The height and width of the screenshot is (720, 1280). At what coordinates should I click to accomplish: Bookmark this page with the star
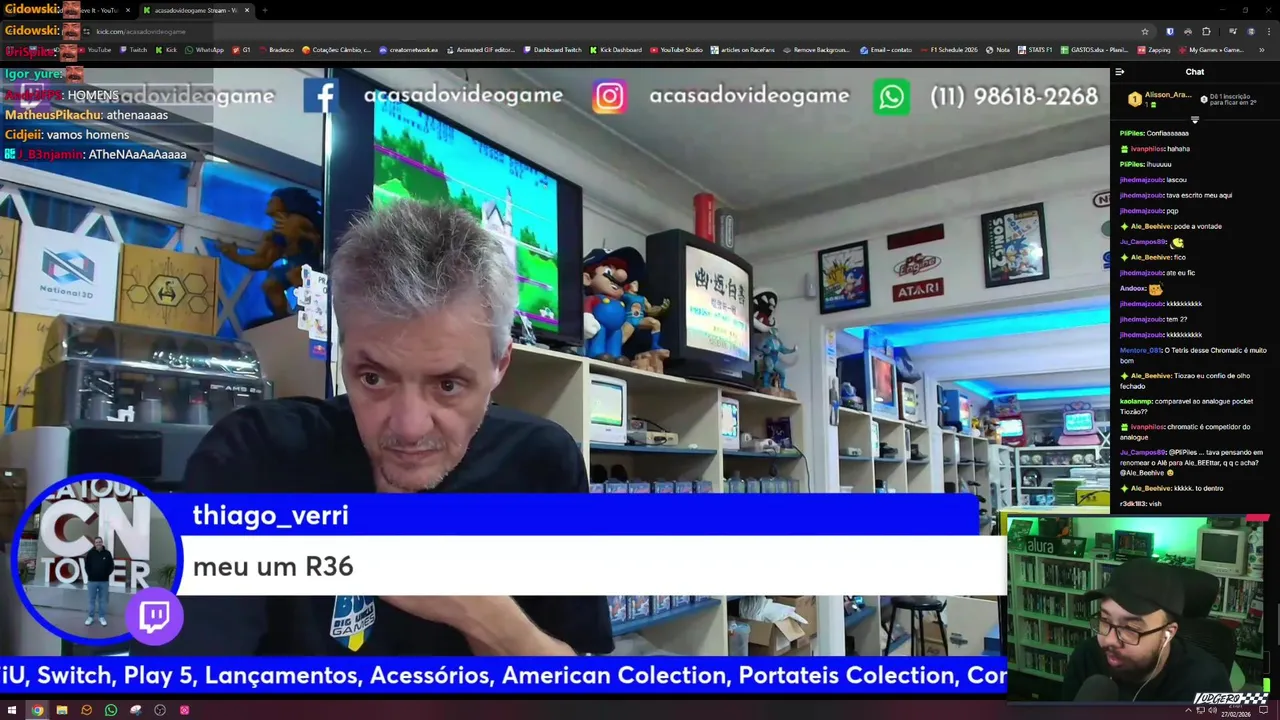[x=1145, y=31]
